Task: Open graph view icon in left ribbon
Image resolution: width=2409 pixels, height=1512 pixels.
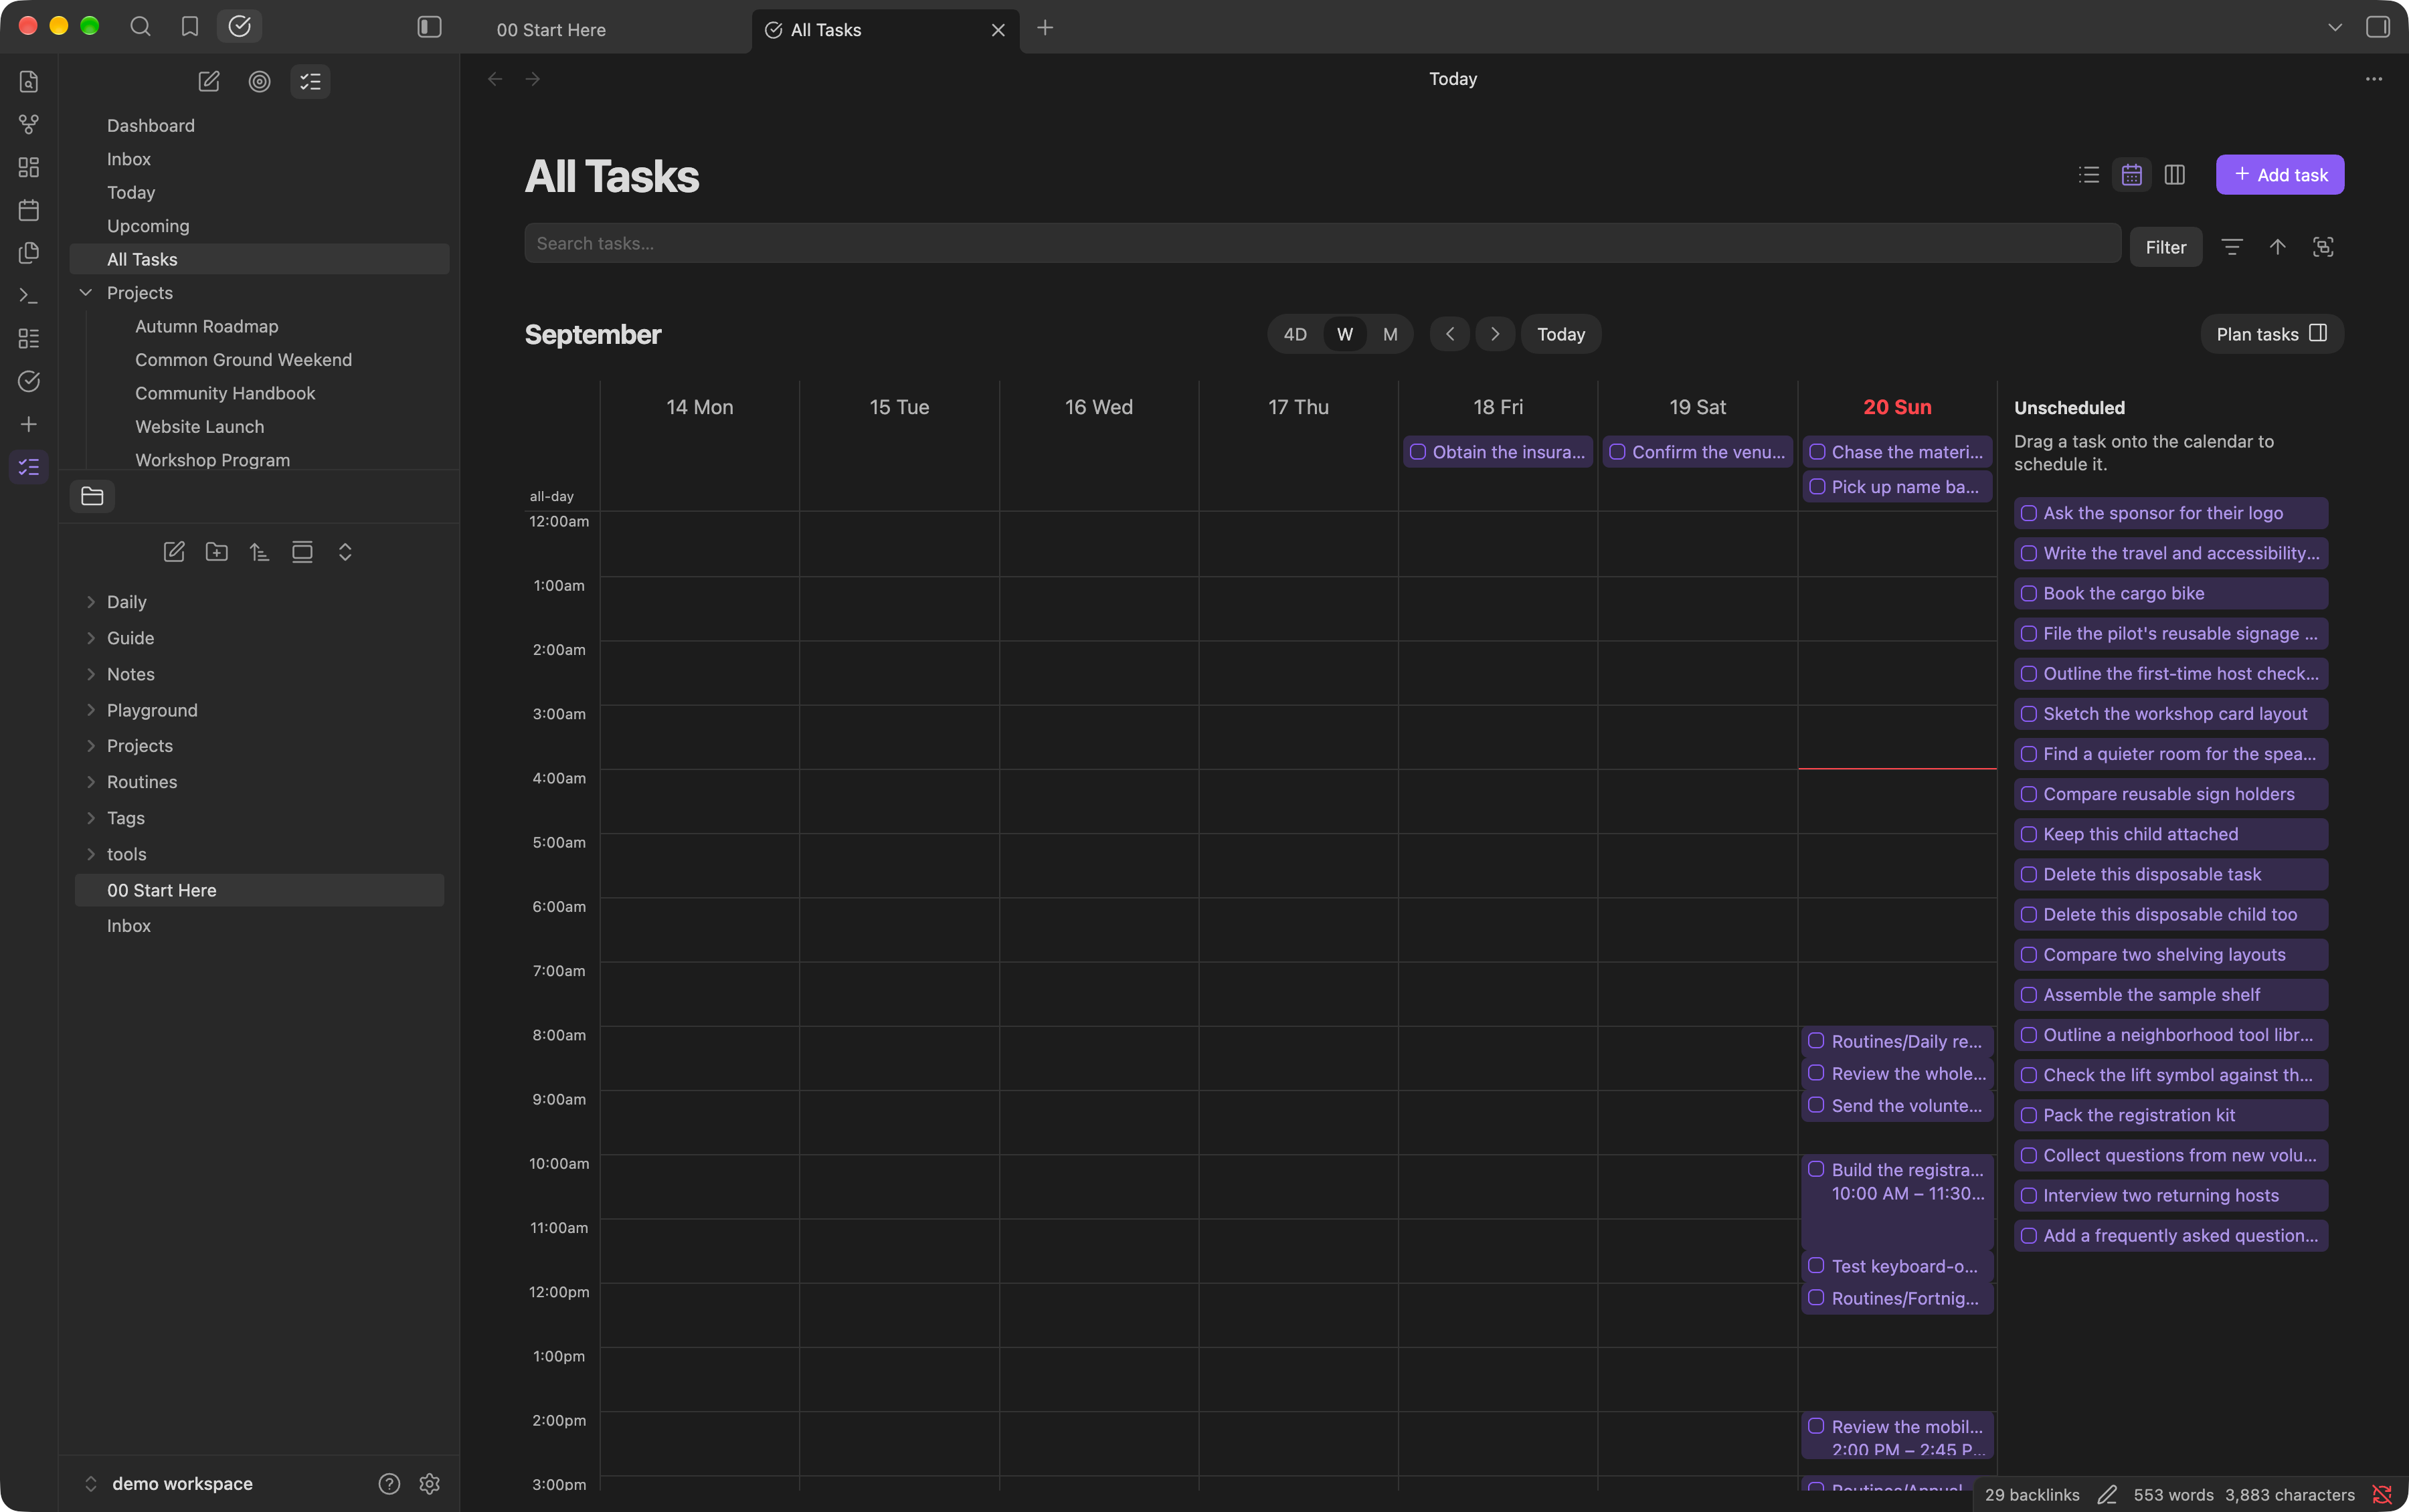Action: [x=29, y=124]
